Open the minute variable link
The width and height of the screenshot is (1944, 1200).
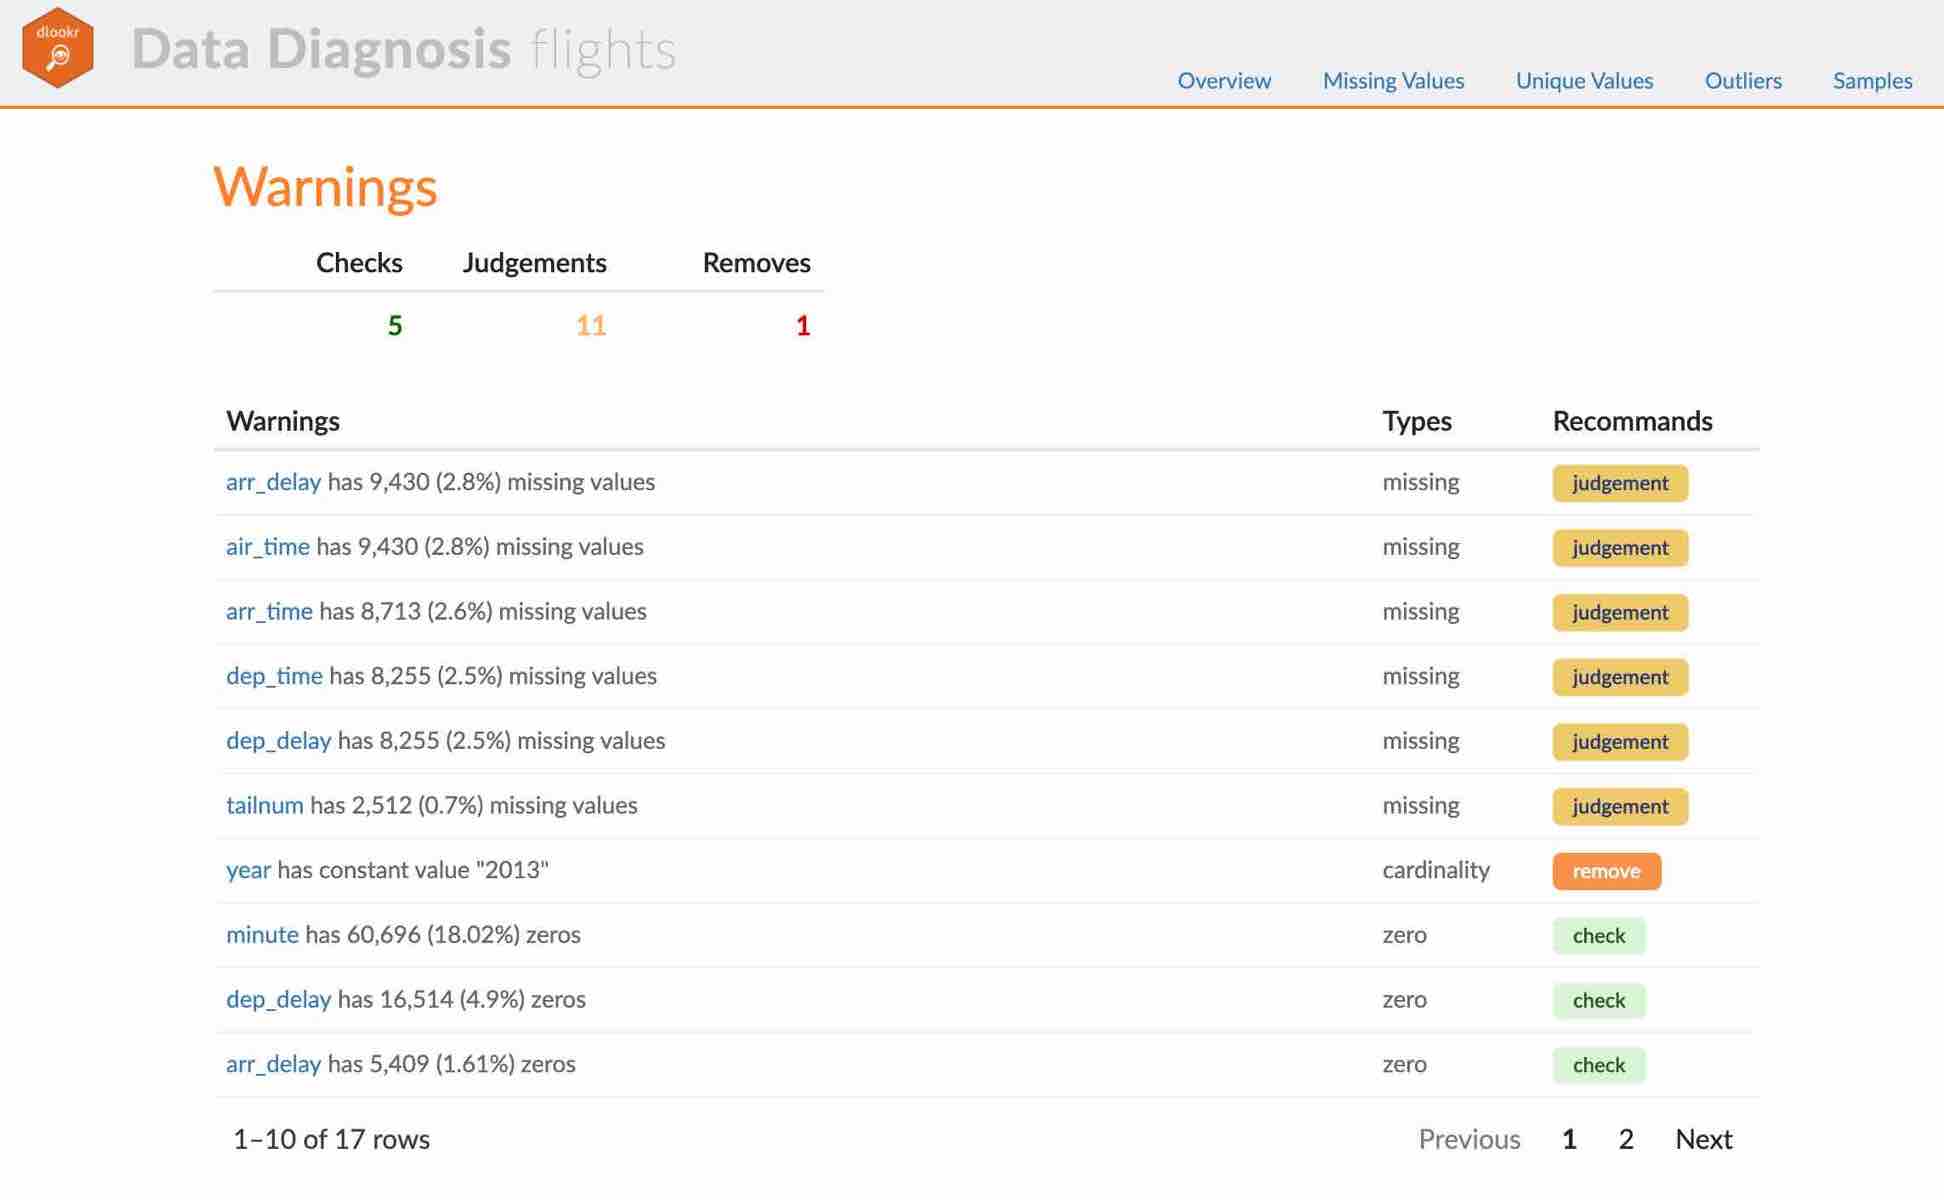[x=262, y=935]
